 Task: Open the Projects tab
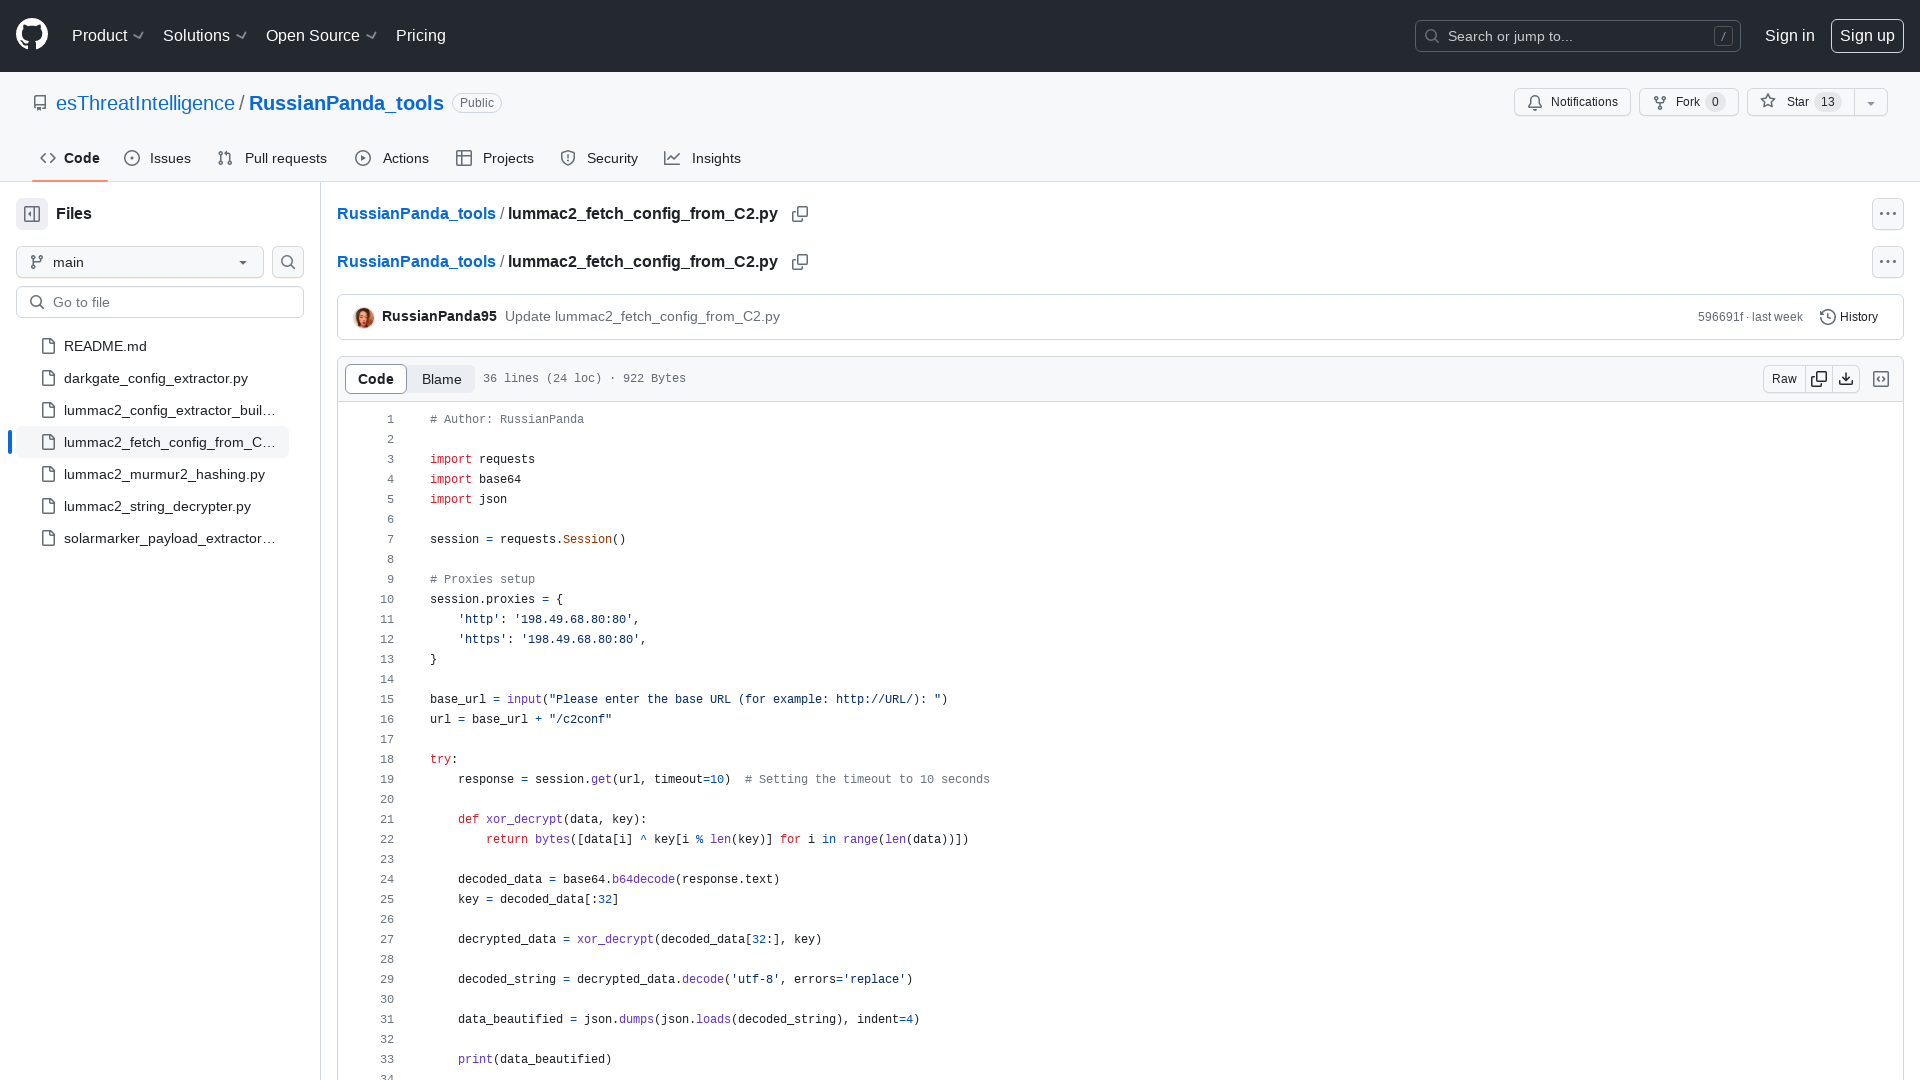click(495, 158)
